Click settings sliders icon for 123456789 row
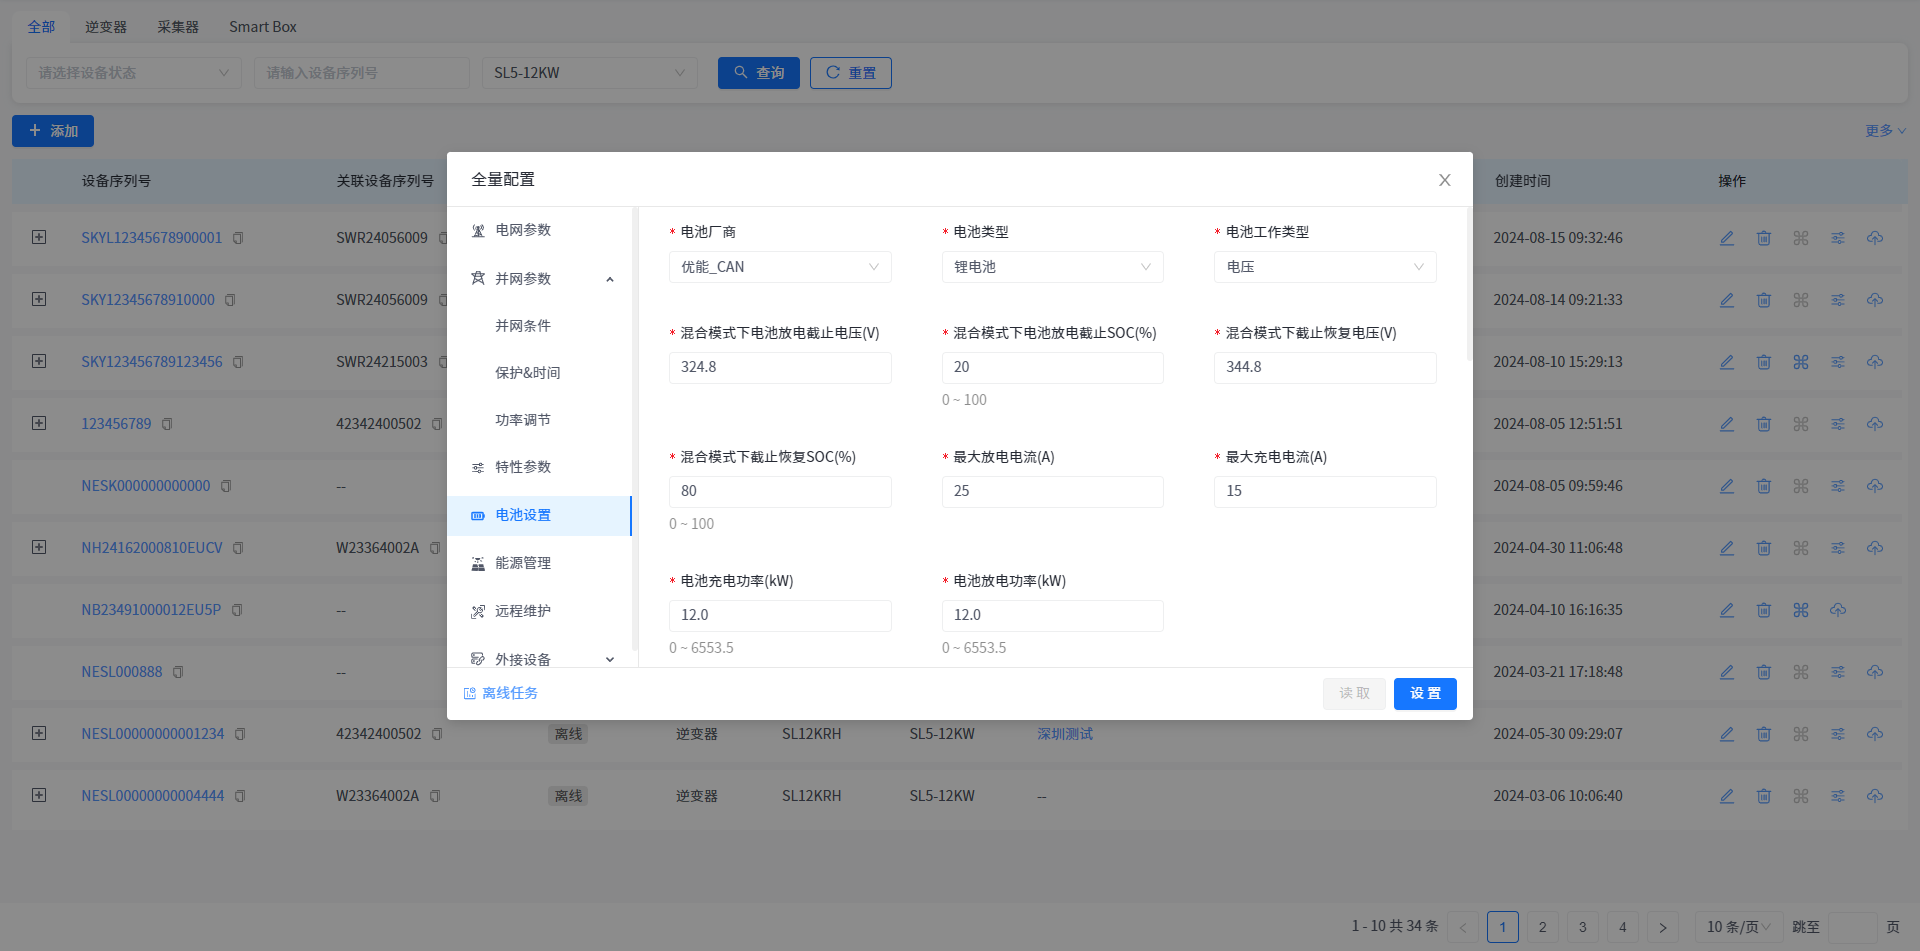This screenshot has height=951, width=1920. [1838, 424]
